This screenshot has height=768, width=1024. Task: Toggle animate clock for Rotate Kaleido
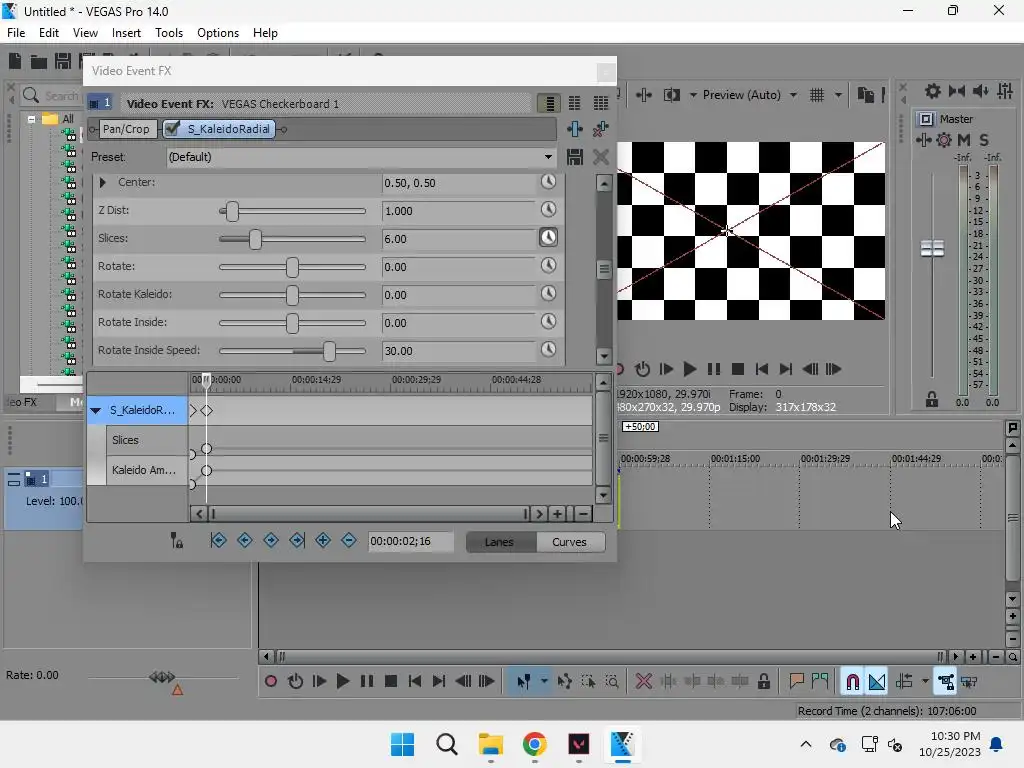point(549,294)
